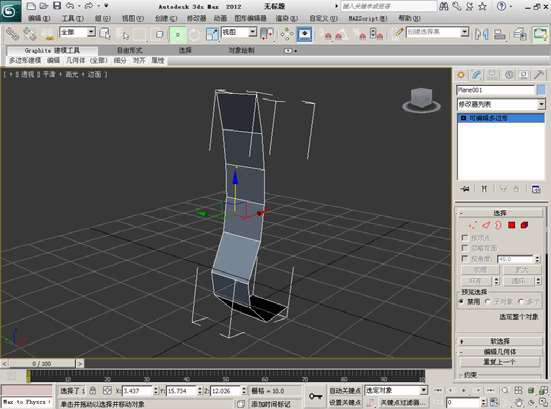Screen dimensions: 551x409
Task: Click the ViewCube in the viewport
Action: click(x=421, y=100)
